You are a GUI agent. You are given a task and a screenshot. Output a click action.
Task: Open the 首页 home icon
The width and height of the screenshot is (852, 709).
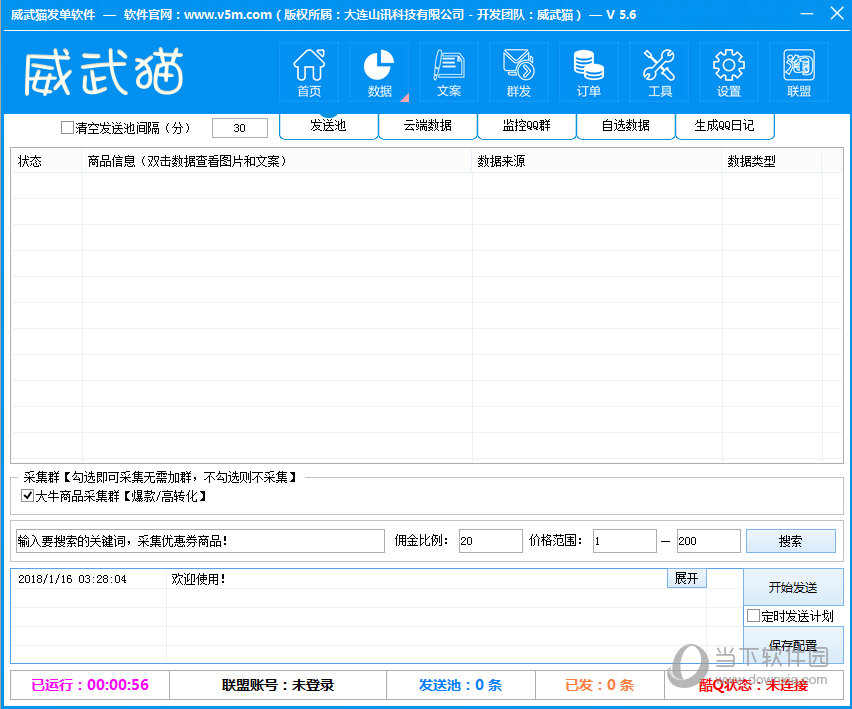pyautogui.click(x=309, y=73)
